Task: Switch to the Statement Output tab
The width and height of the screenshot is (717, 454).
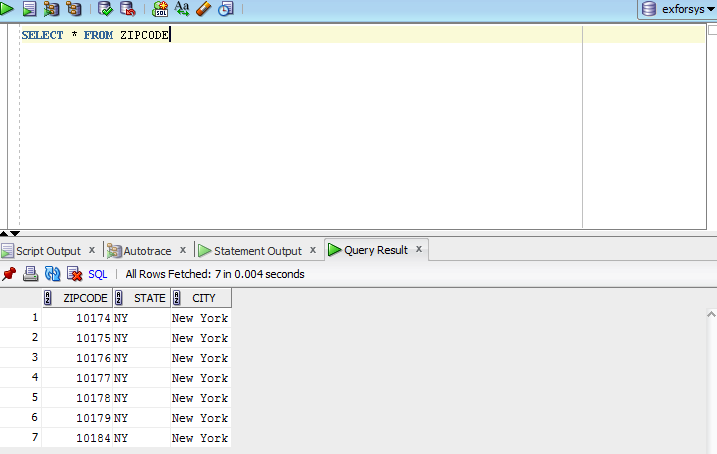Action: click(x=256, y=251)
